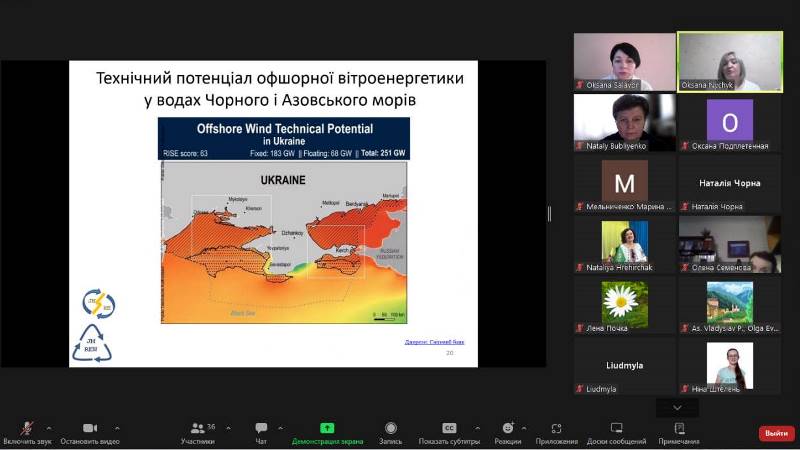Select Олена Семенова video tile
Screen dimensions: 800x450
click(x=730, y=244)
